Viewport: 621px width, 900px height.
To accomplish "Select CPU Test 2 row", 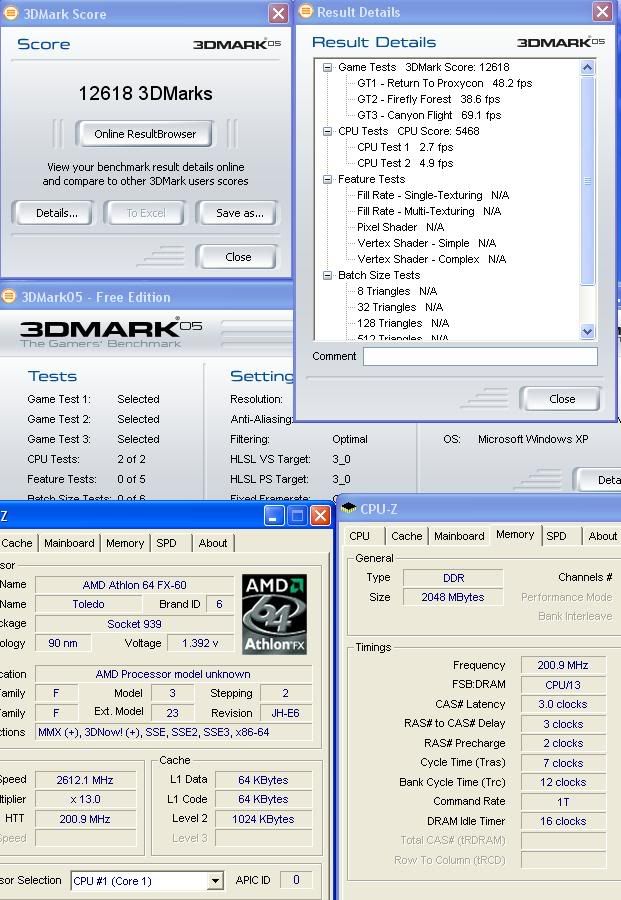I will 405,164.
